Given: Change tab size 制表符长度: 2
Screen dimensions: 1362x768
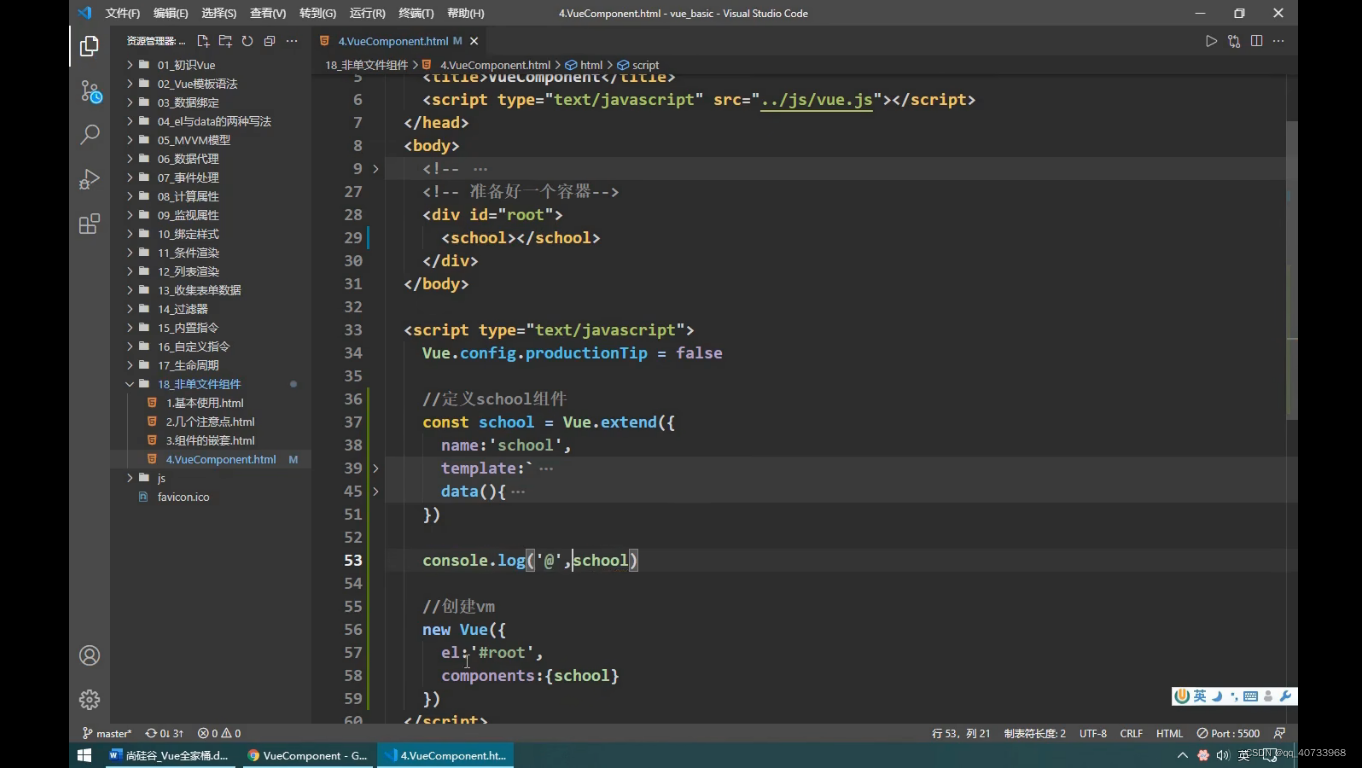Looking at the screenshot, I should pyautogui.click(x=1035, y=733).
